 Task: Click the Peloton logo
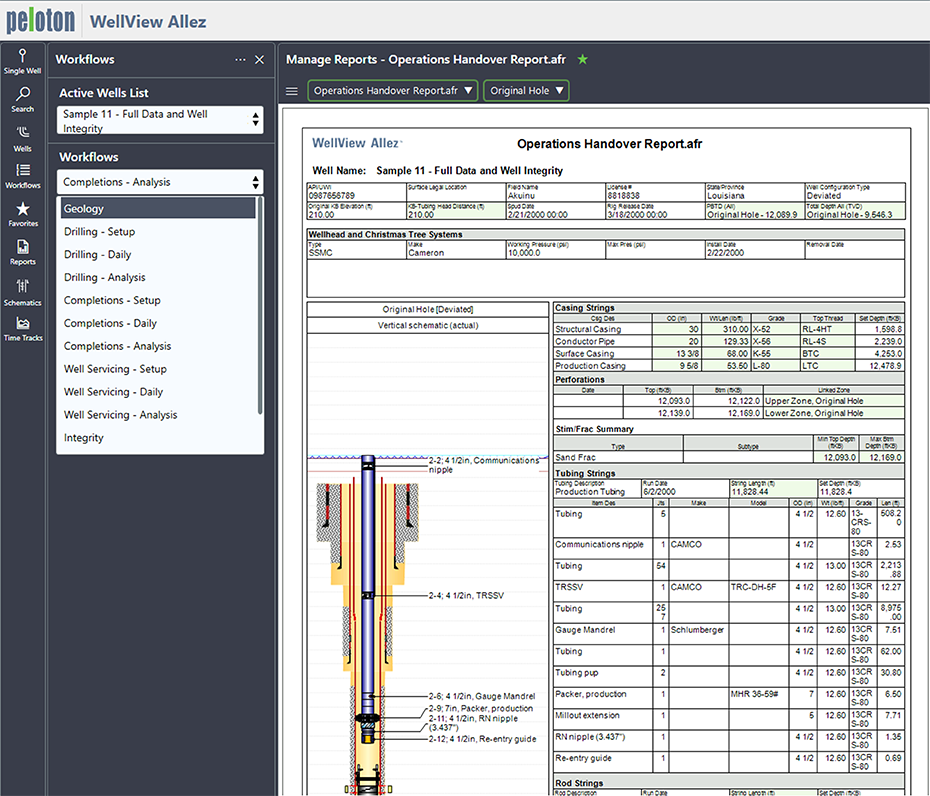point(40,20)
